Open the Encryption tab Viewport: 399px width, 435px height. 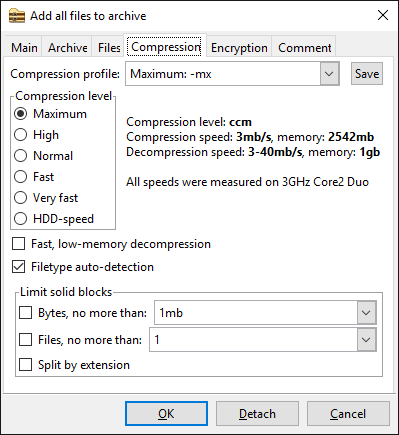[x=239, y=48]
